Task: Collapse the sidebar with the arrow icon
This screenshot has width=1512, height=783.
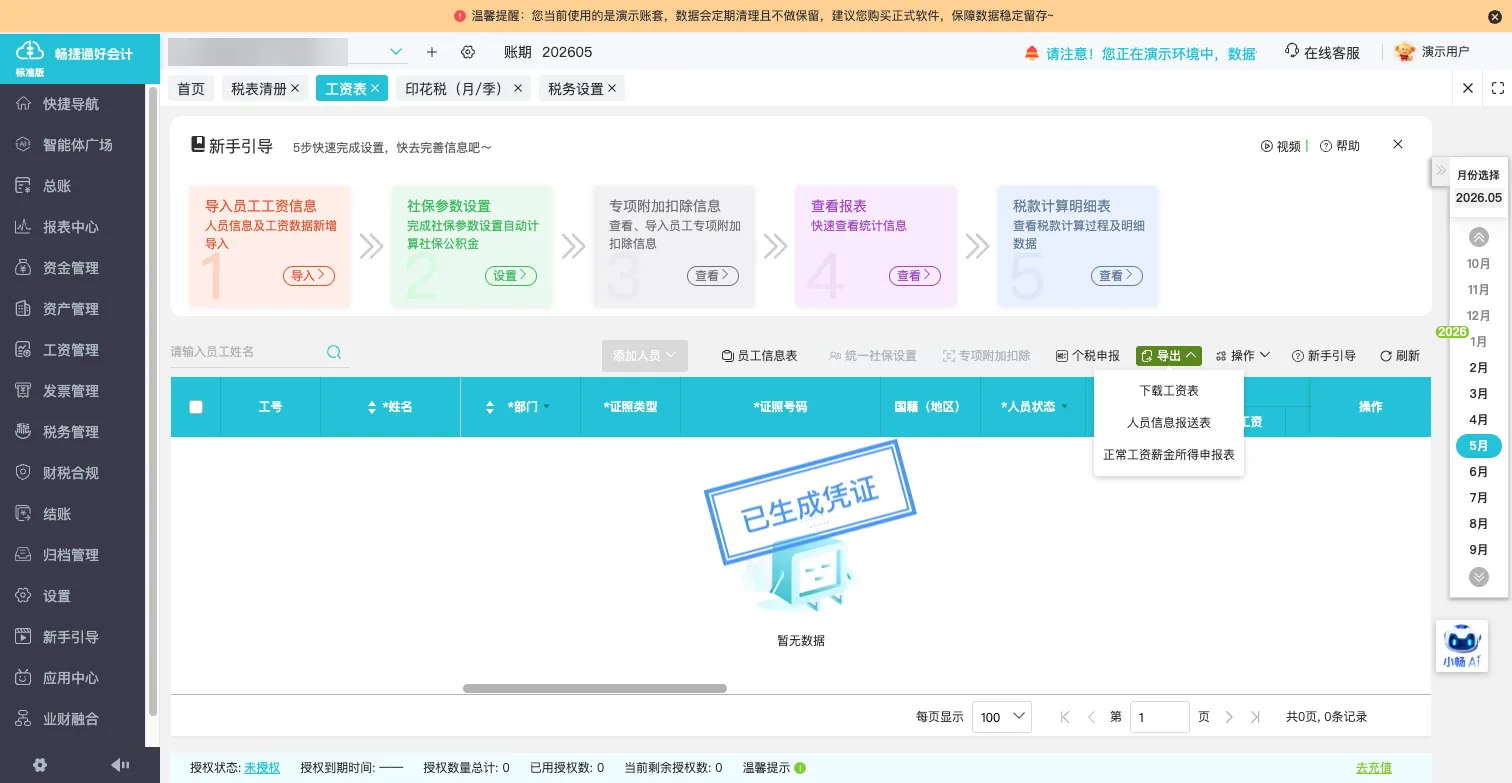Action: (x=120, y=765)
